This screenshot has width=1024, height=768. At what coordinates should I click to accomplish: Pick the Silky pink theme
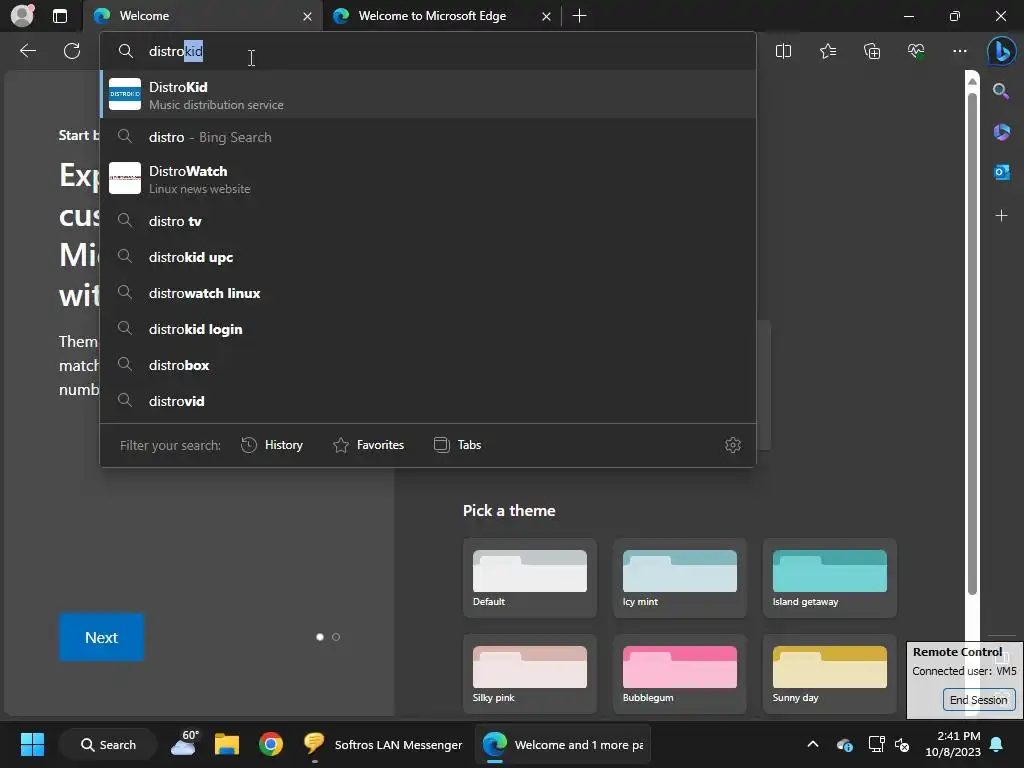[530, 674]
